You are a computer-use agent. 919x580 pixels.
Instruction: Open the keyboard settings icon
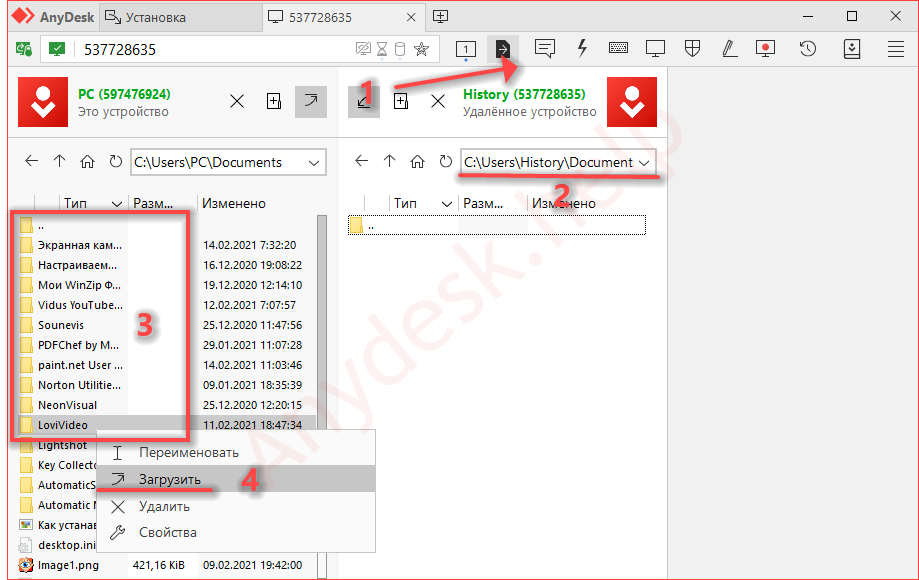618,48
